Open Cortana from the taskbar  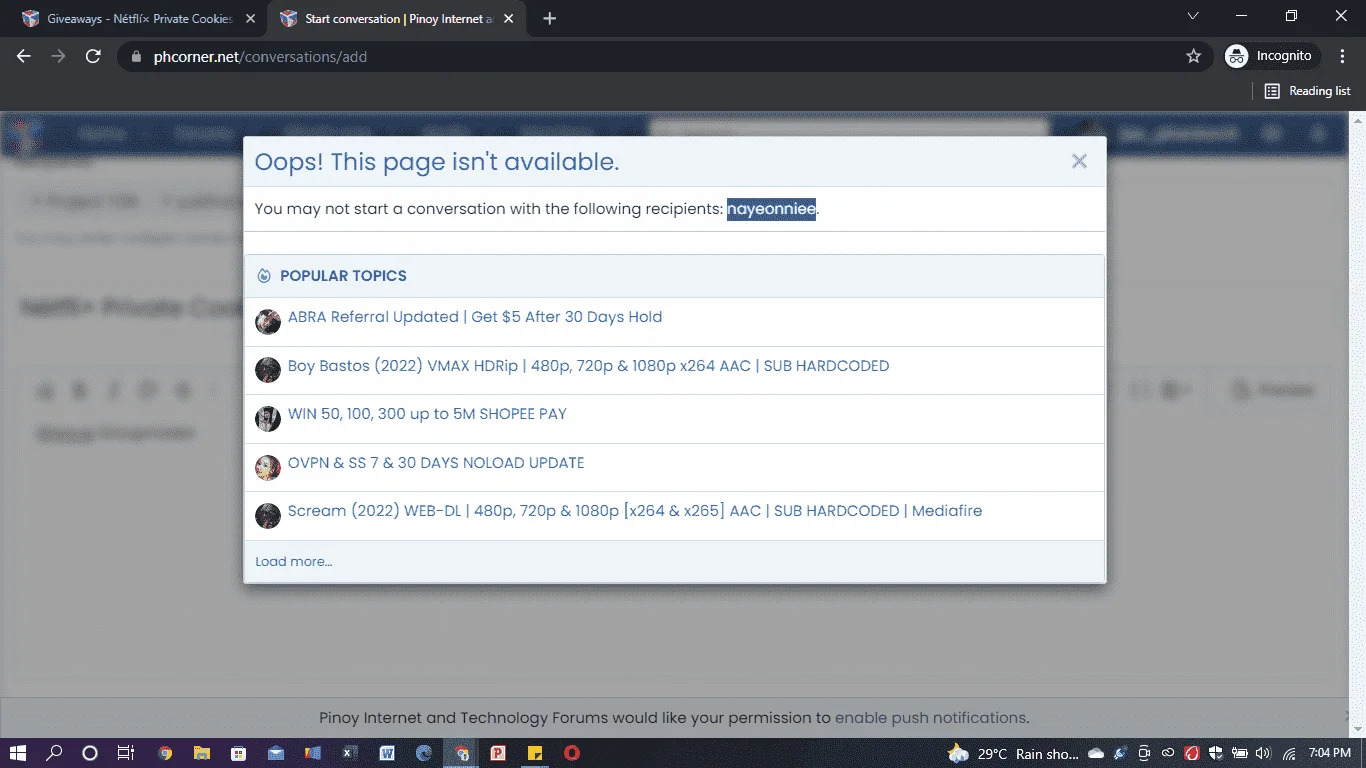(x=90, y=753)
